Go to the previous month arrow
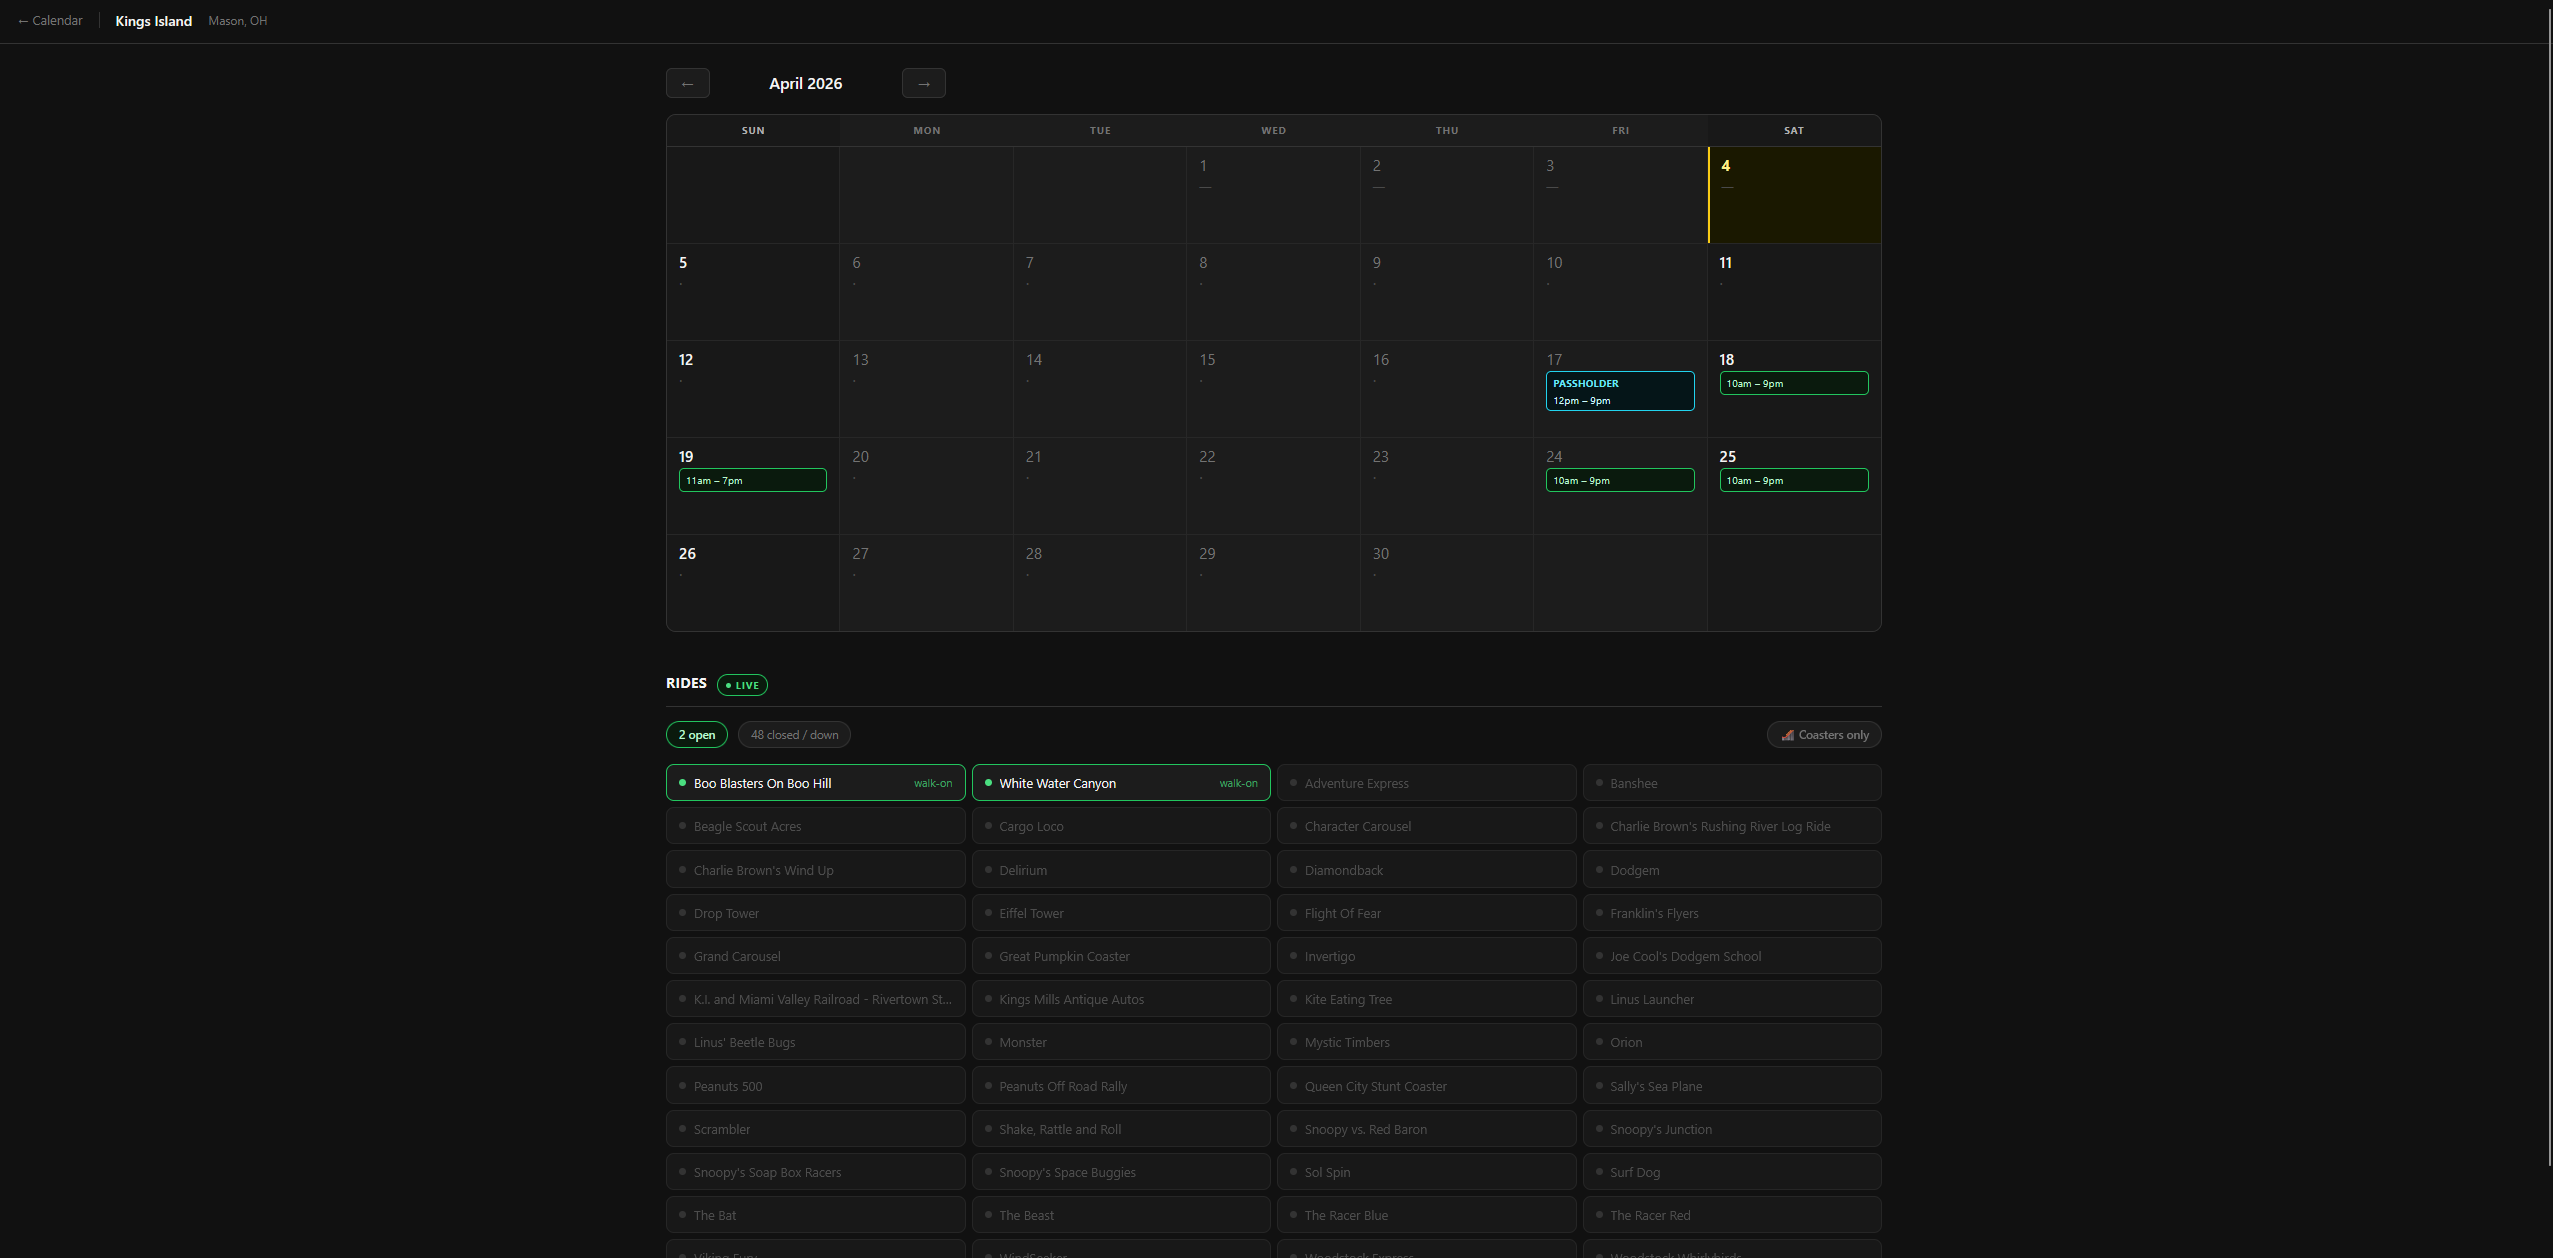2553x1258 pixels. pos(687,83)
